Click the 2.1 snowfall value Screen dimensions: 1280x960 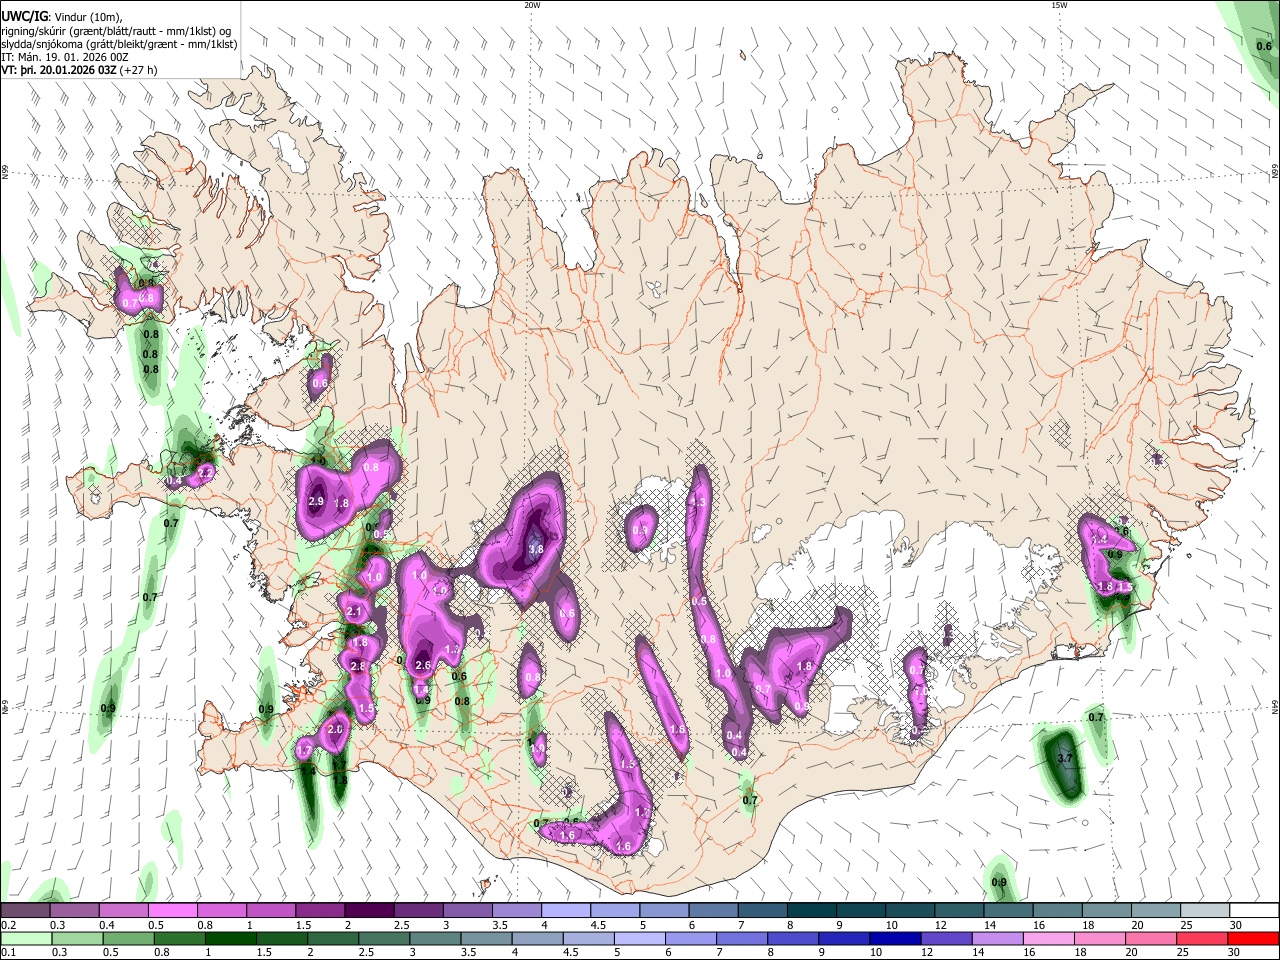pos(353,612)
